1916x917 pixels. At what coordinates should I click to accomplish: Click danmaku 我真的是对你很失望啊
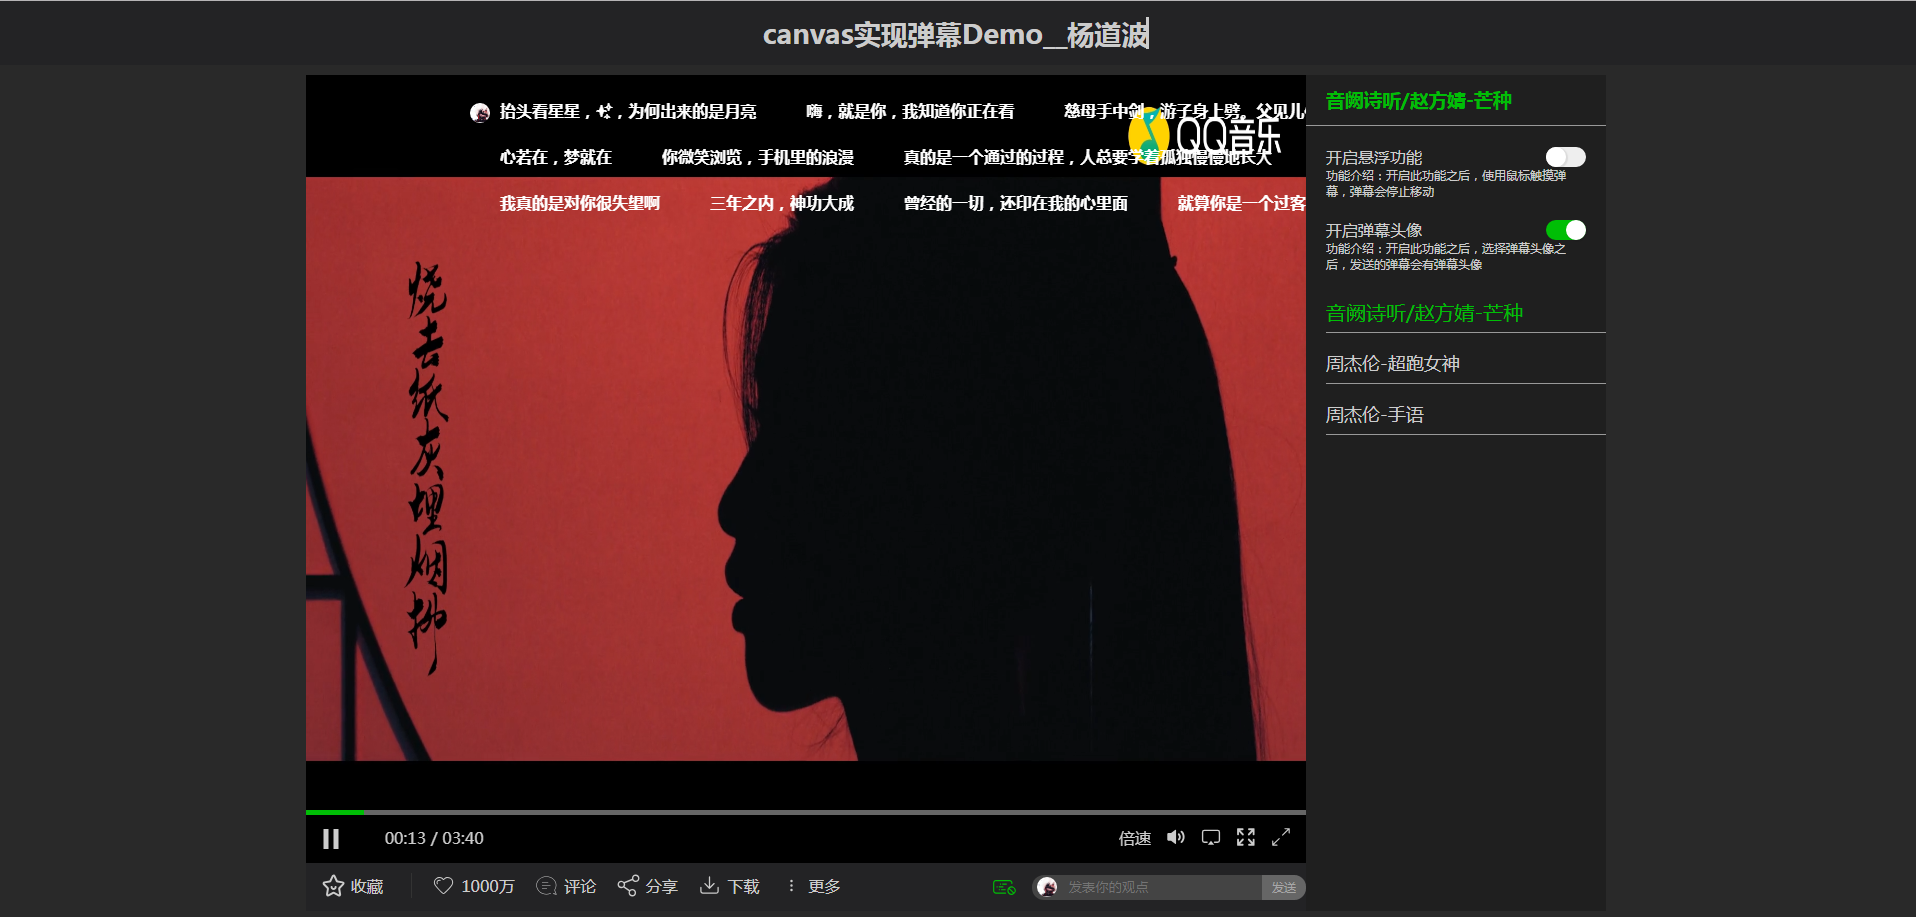pyautogui.click(x=580, y=203)
